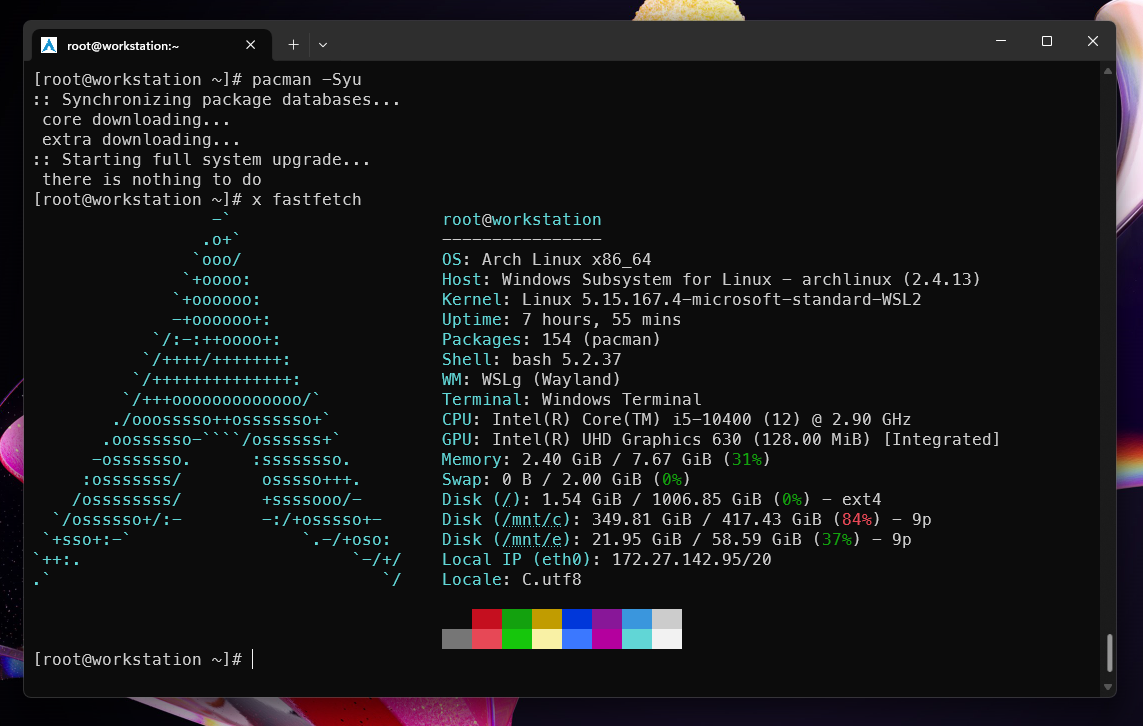This screenshot has width=1143, height=726.
Task: Click the 'Swap: 0 B / 2.00 GiB' line
Action: (566, 480)
